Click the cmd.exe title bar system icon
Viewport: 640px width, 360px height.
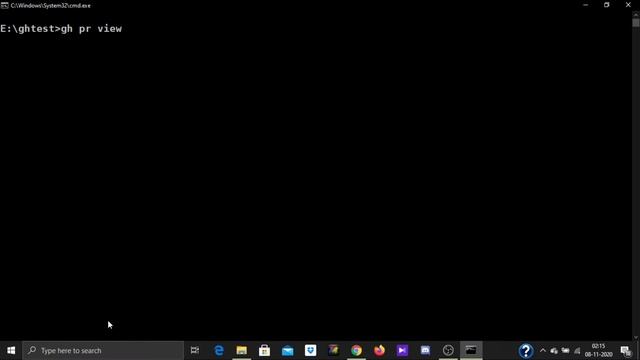pyautogui.click(x=4, y=5)
